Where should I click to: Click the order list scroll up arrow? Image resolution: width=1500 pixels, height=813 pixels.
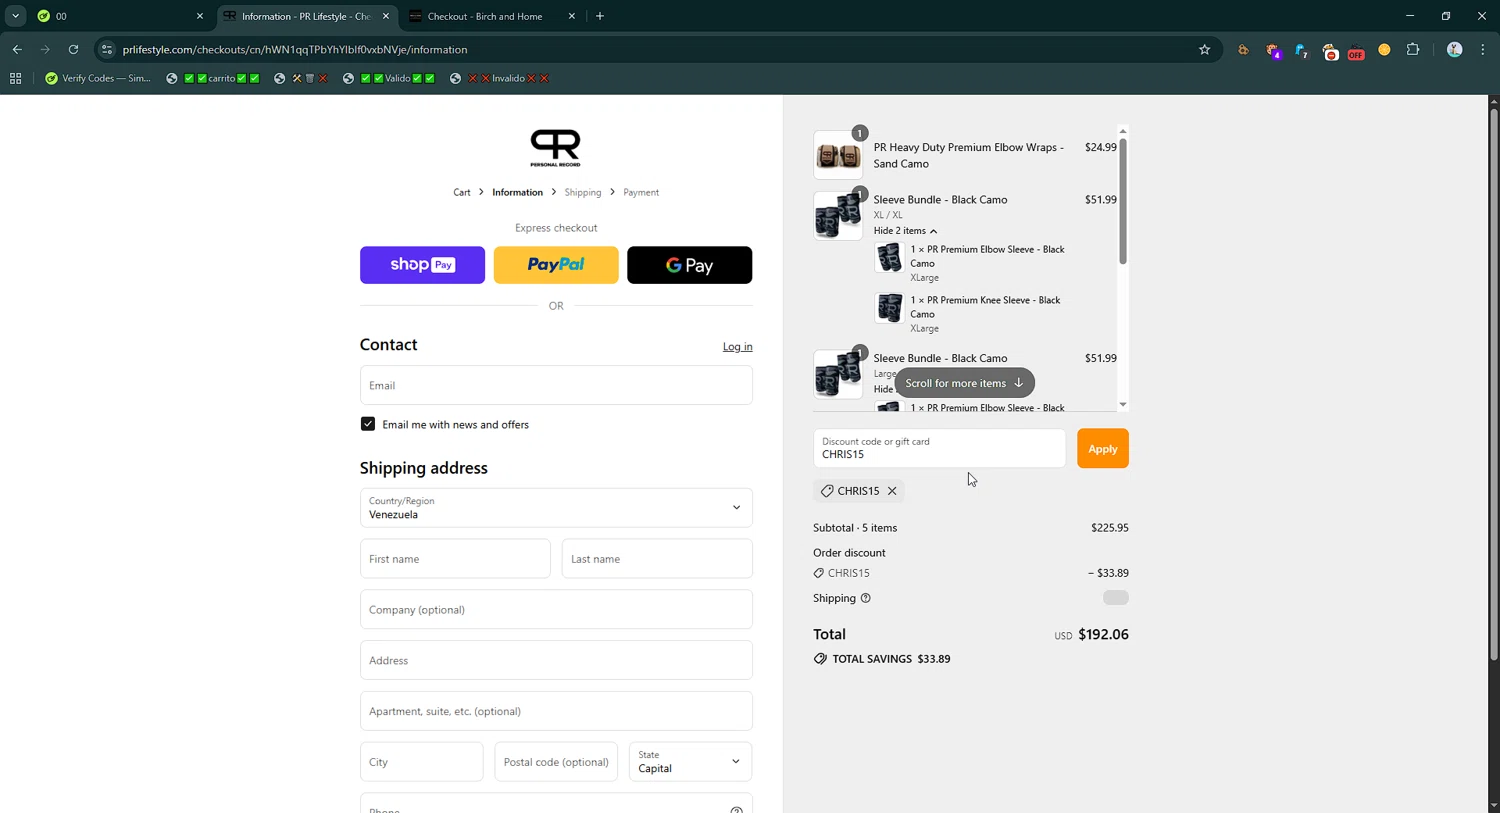coord(1123,131)
